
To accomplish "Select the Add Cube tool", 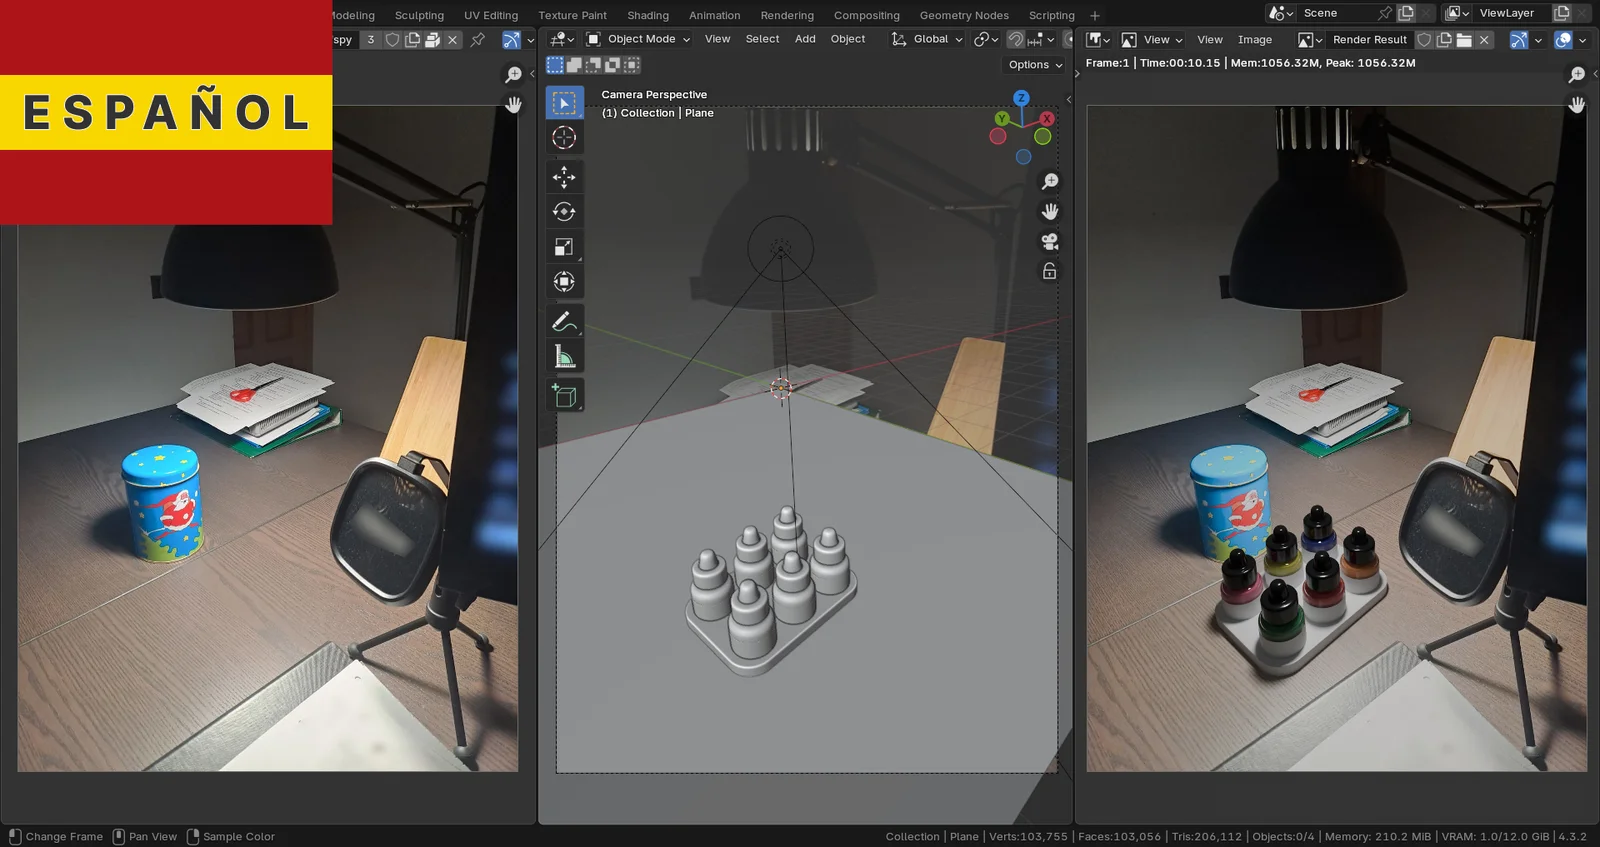I will point(564,396).
